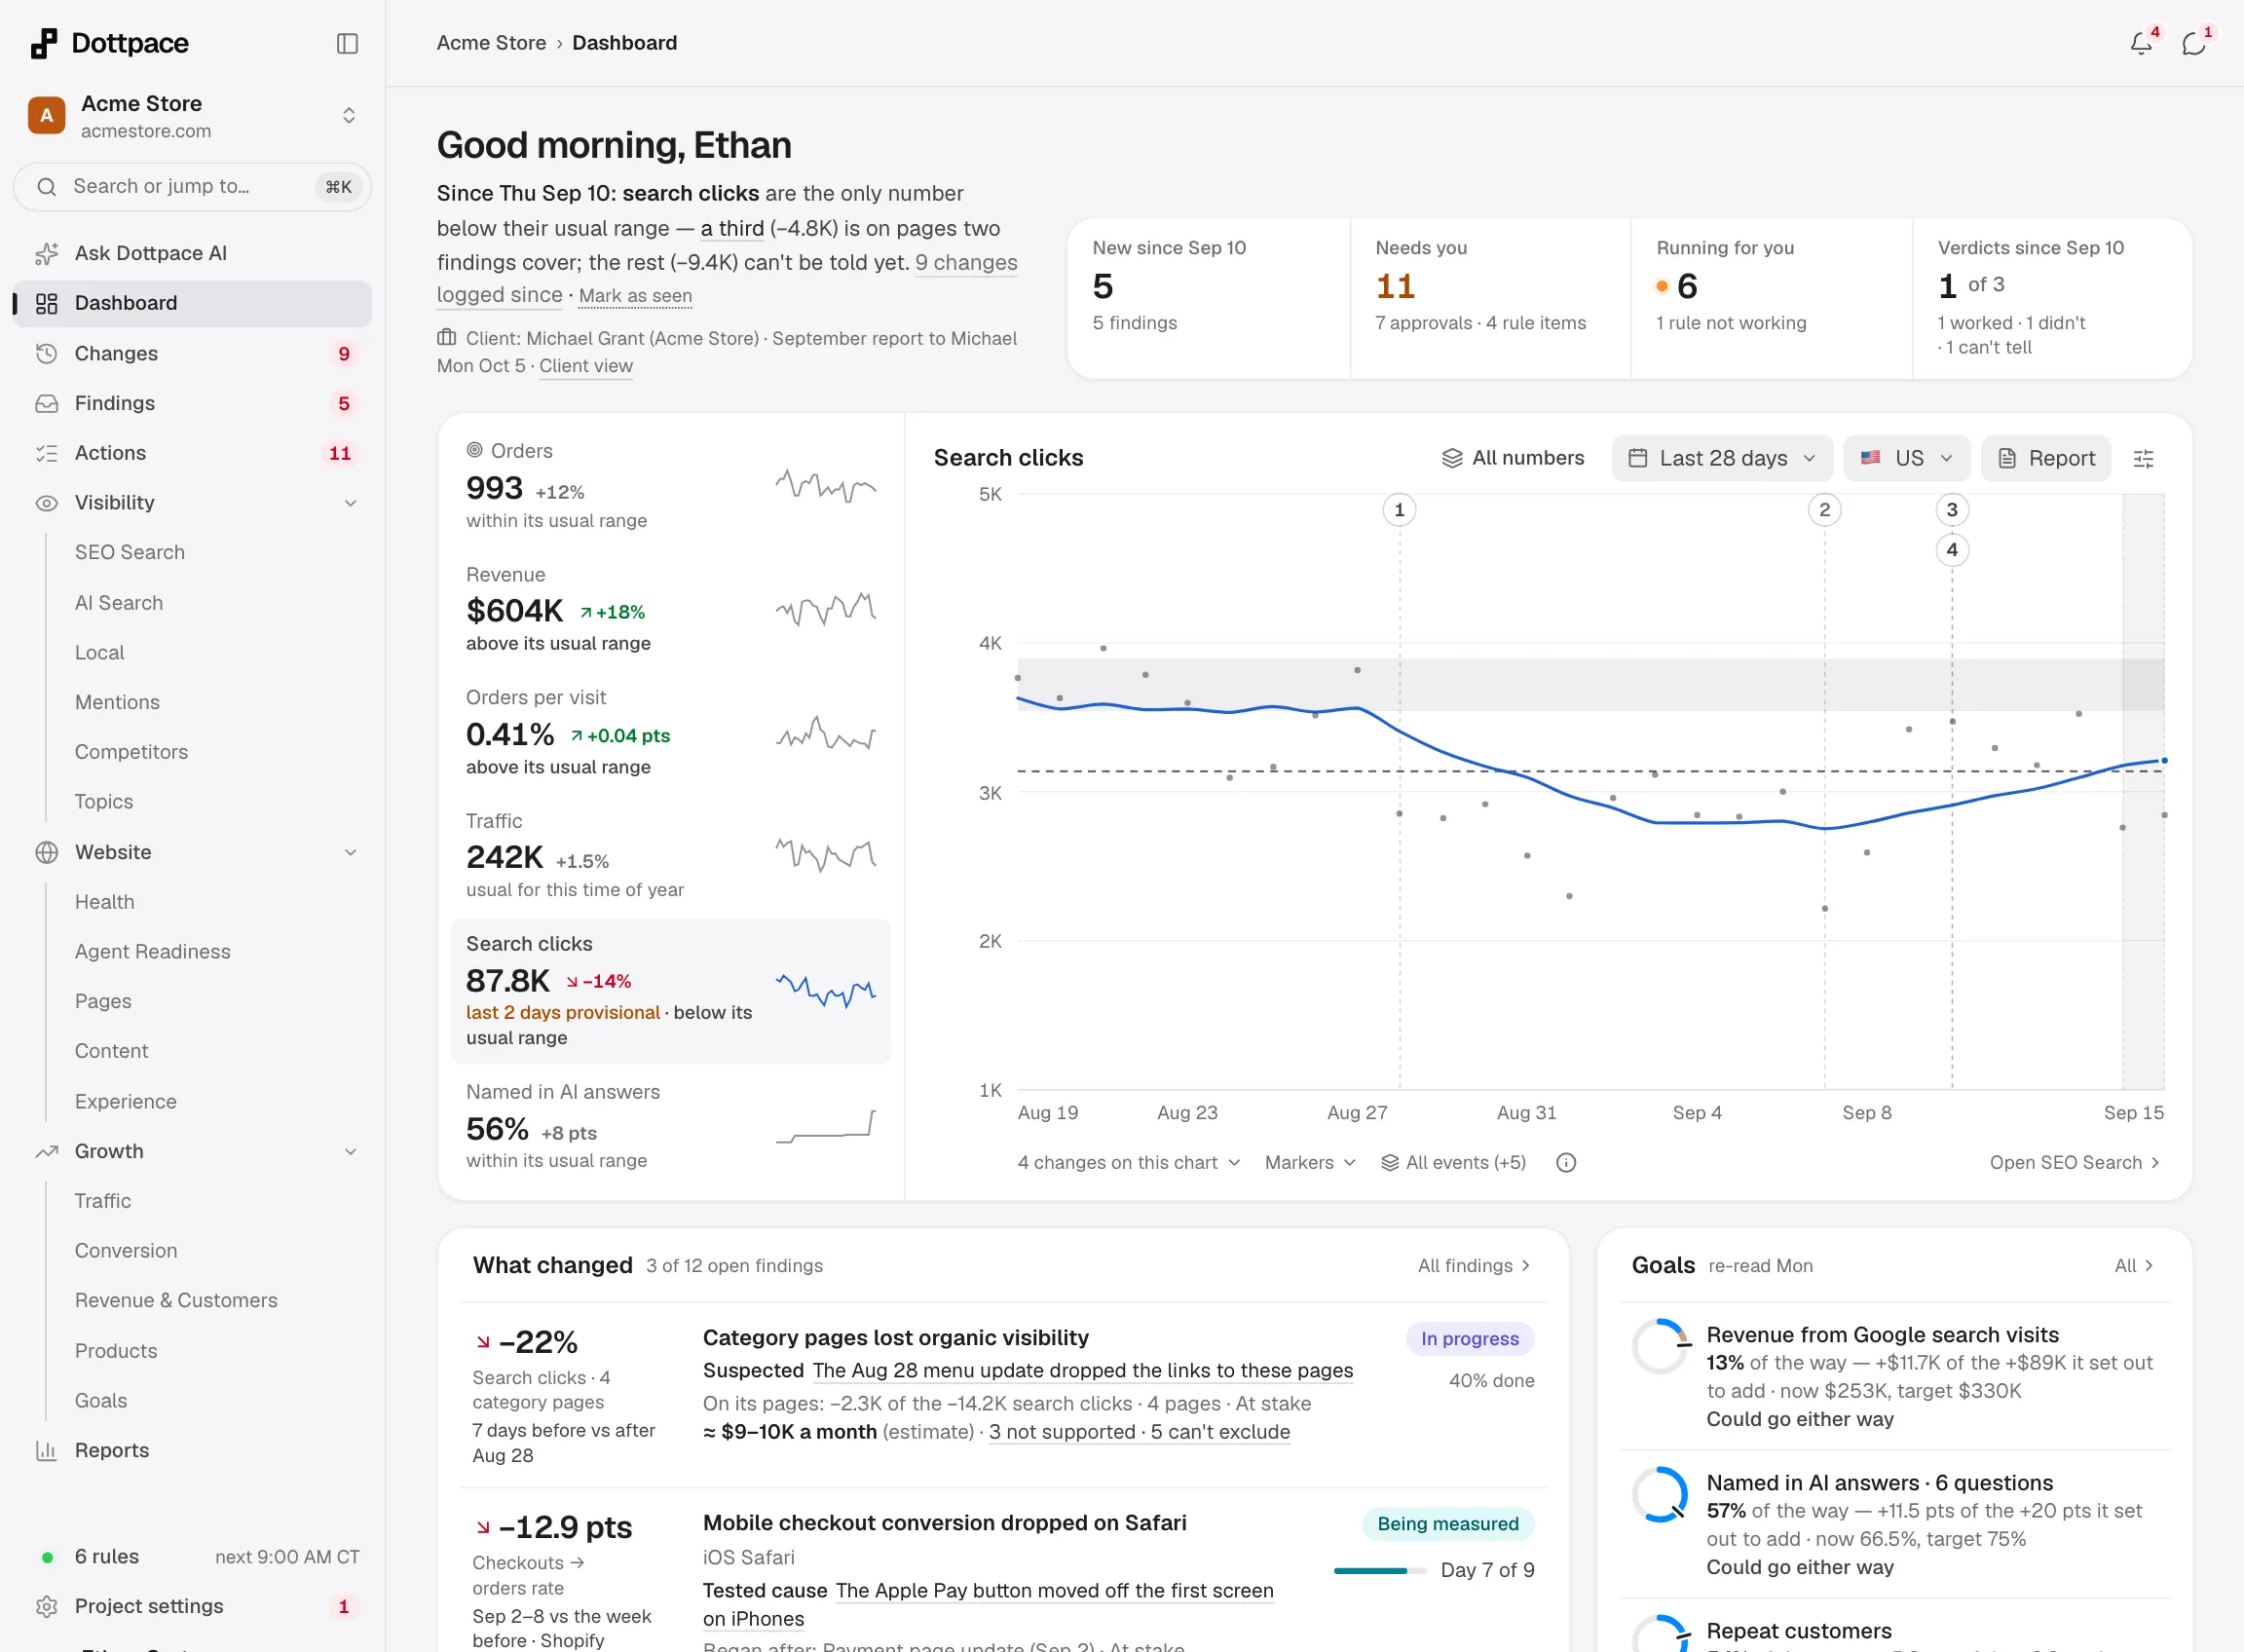Click the Actions checklist icon
The width and height of the screenshot is (2244, 1652).
click(x=46, y=453)
